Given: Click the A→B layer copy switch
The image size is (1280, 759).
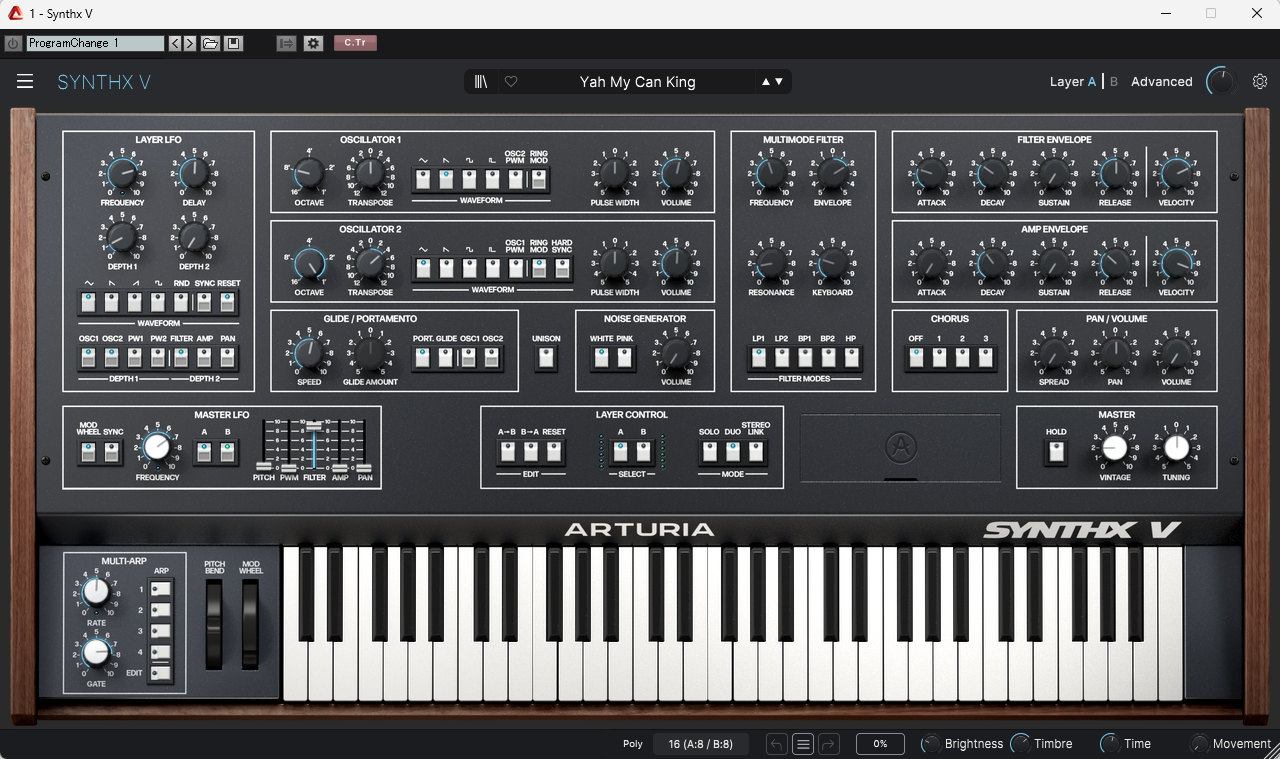Looking at the screenshot, I should tap(507, 452).
